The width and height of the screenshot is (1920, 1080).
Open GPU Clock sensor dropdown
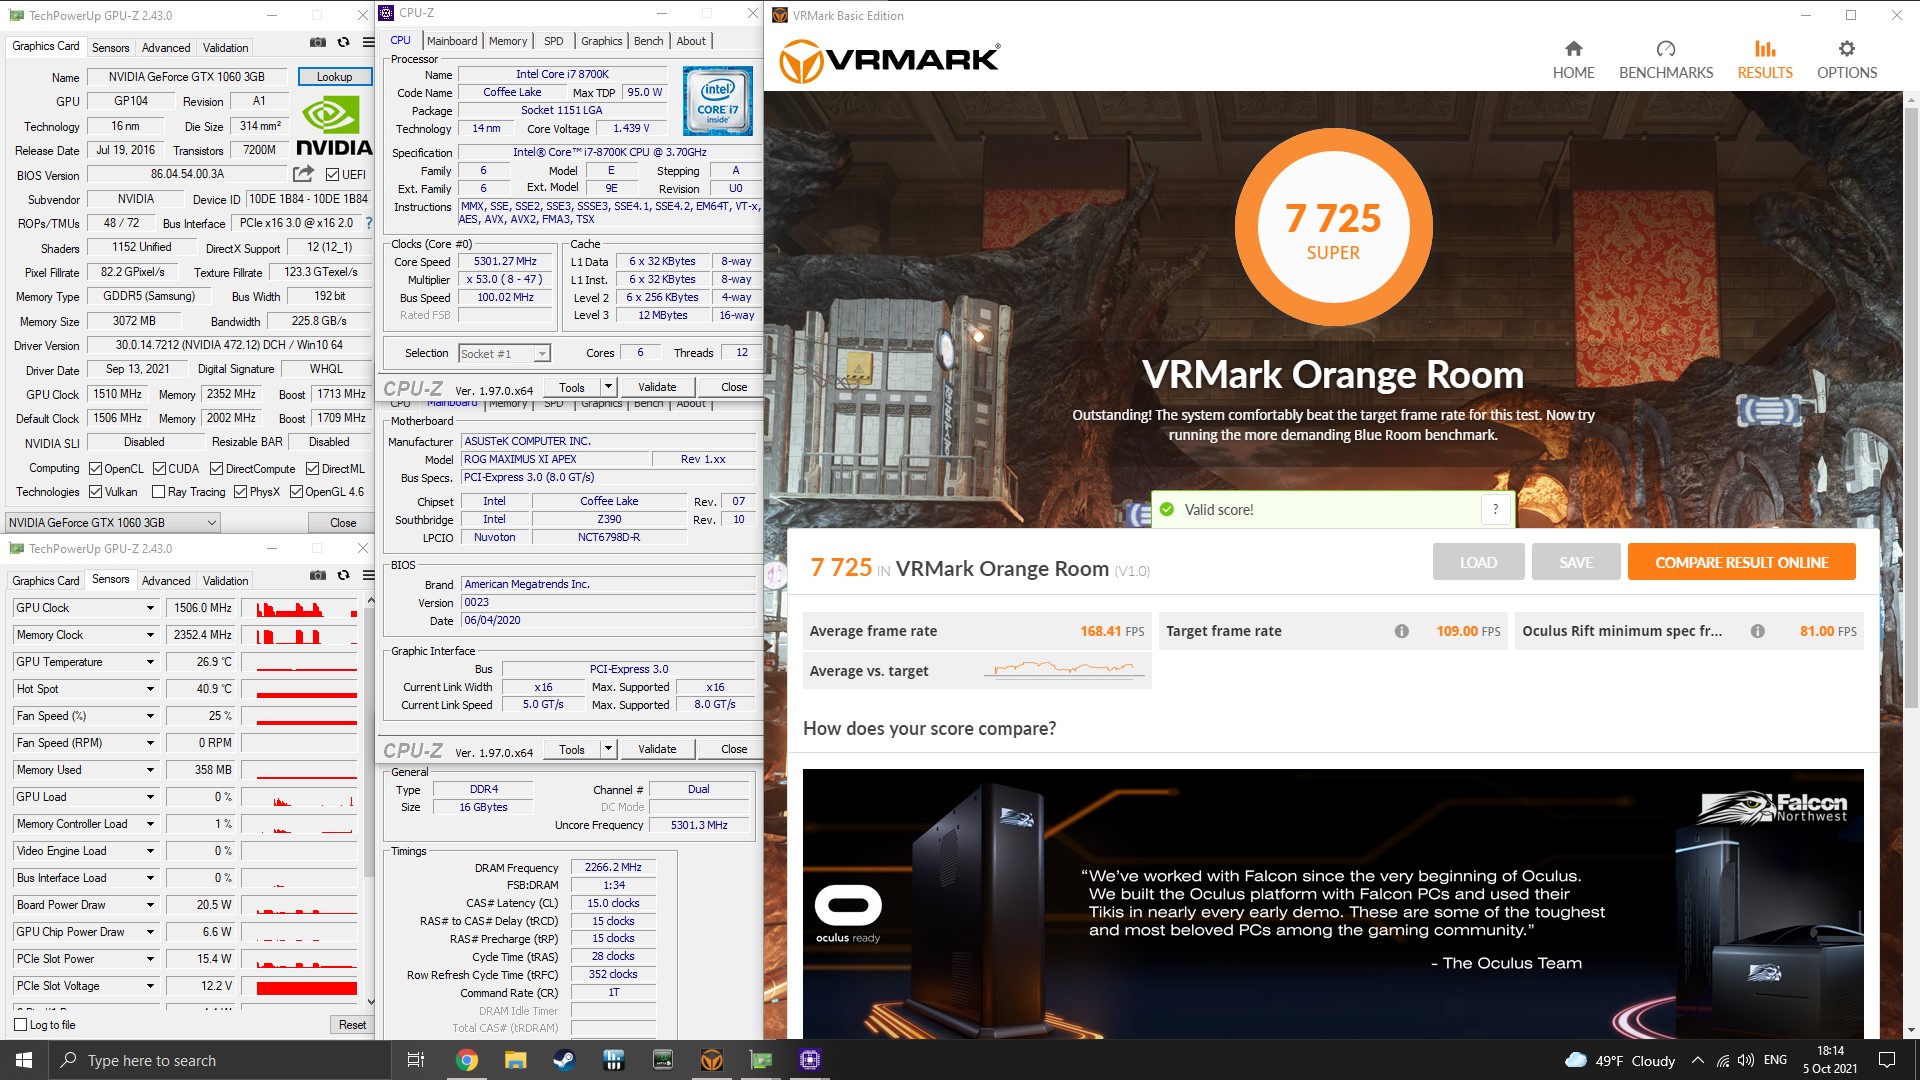click(x=150, y=608)
